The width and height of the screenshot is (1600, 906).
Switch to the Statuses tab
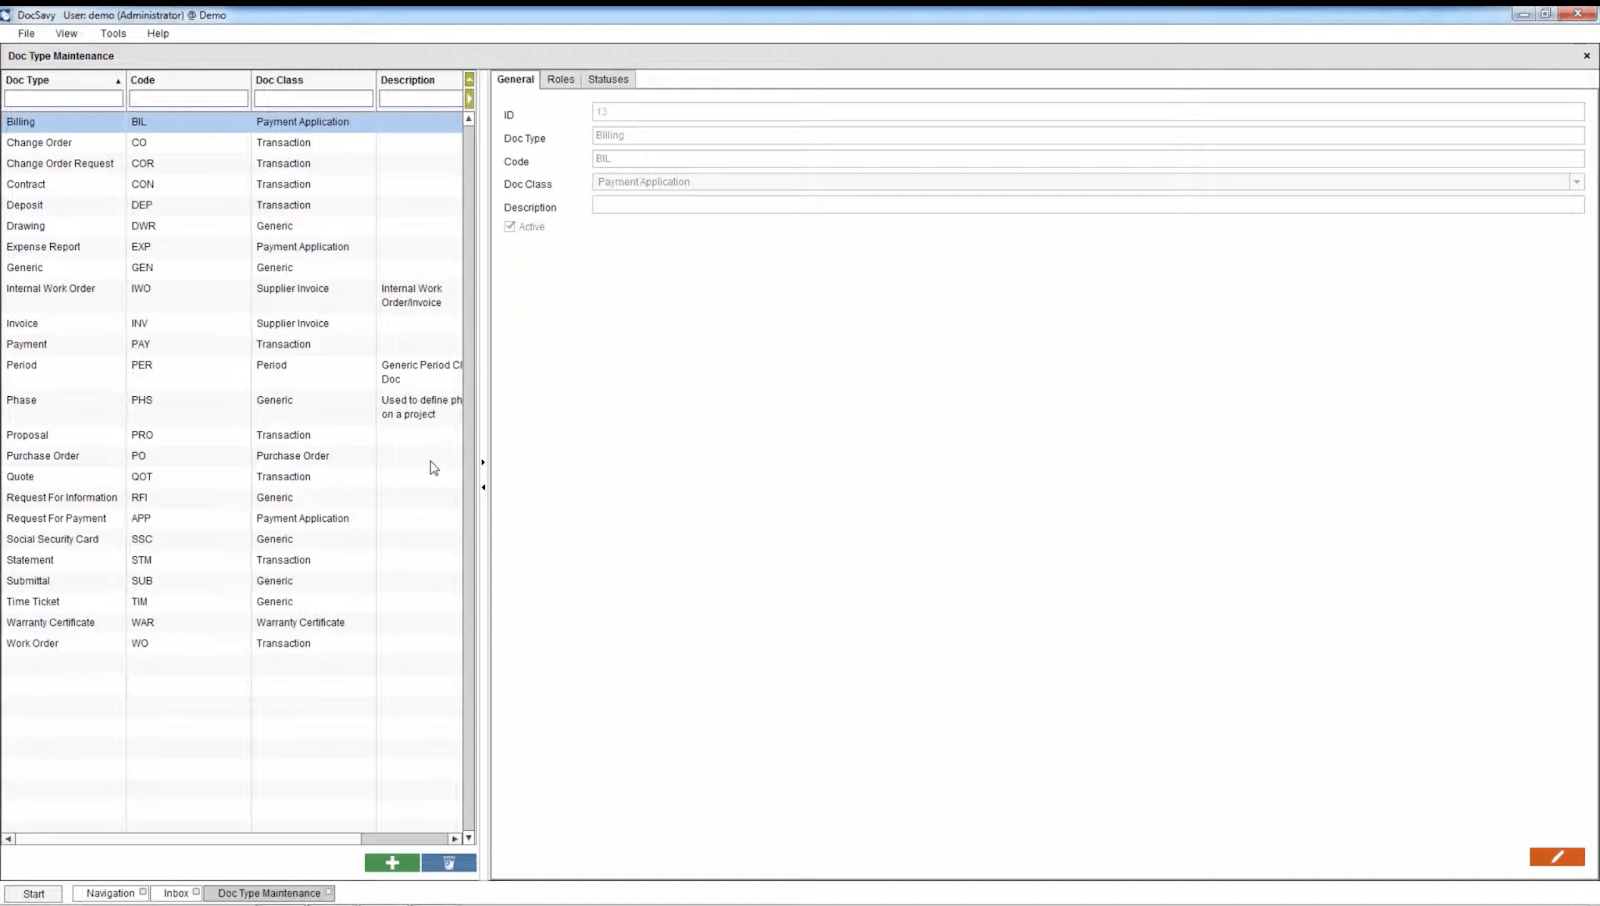[x=607, y=79]
